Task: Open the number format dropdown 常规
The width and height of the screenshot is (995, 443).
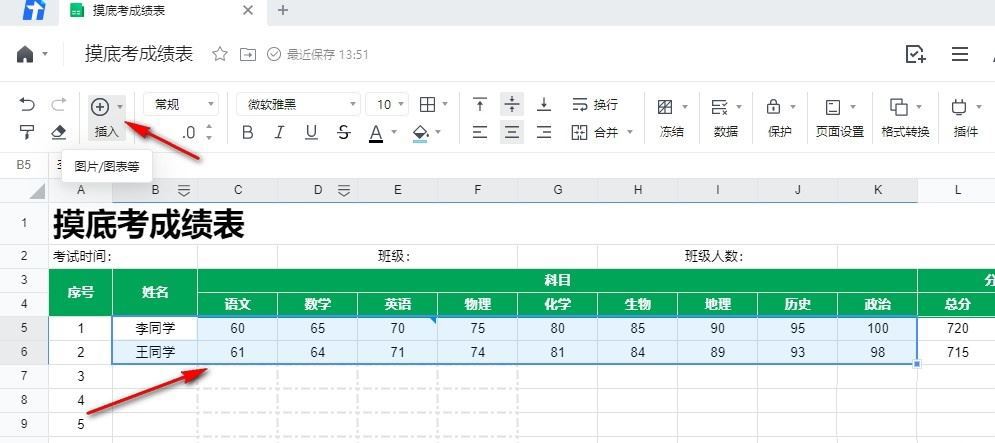Action: point(181,105)
